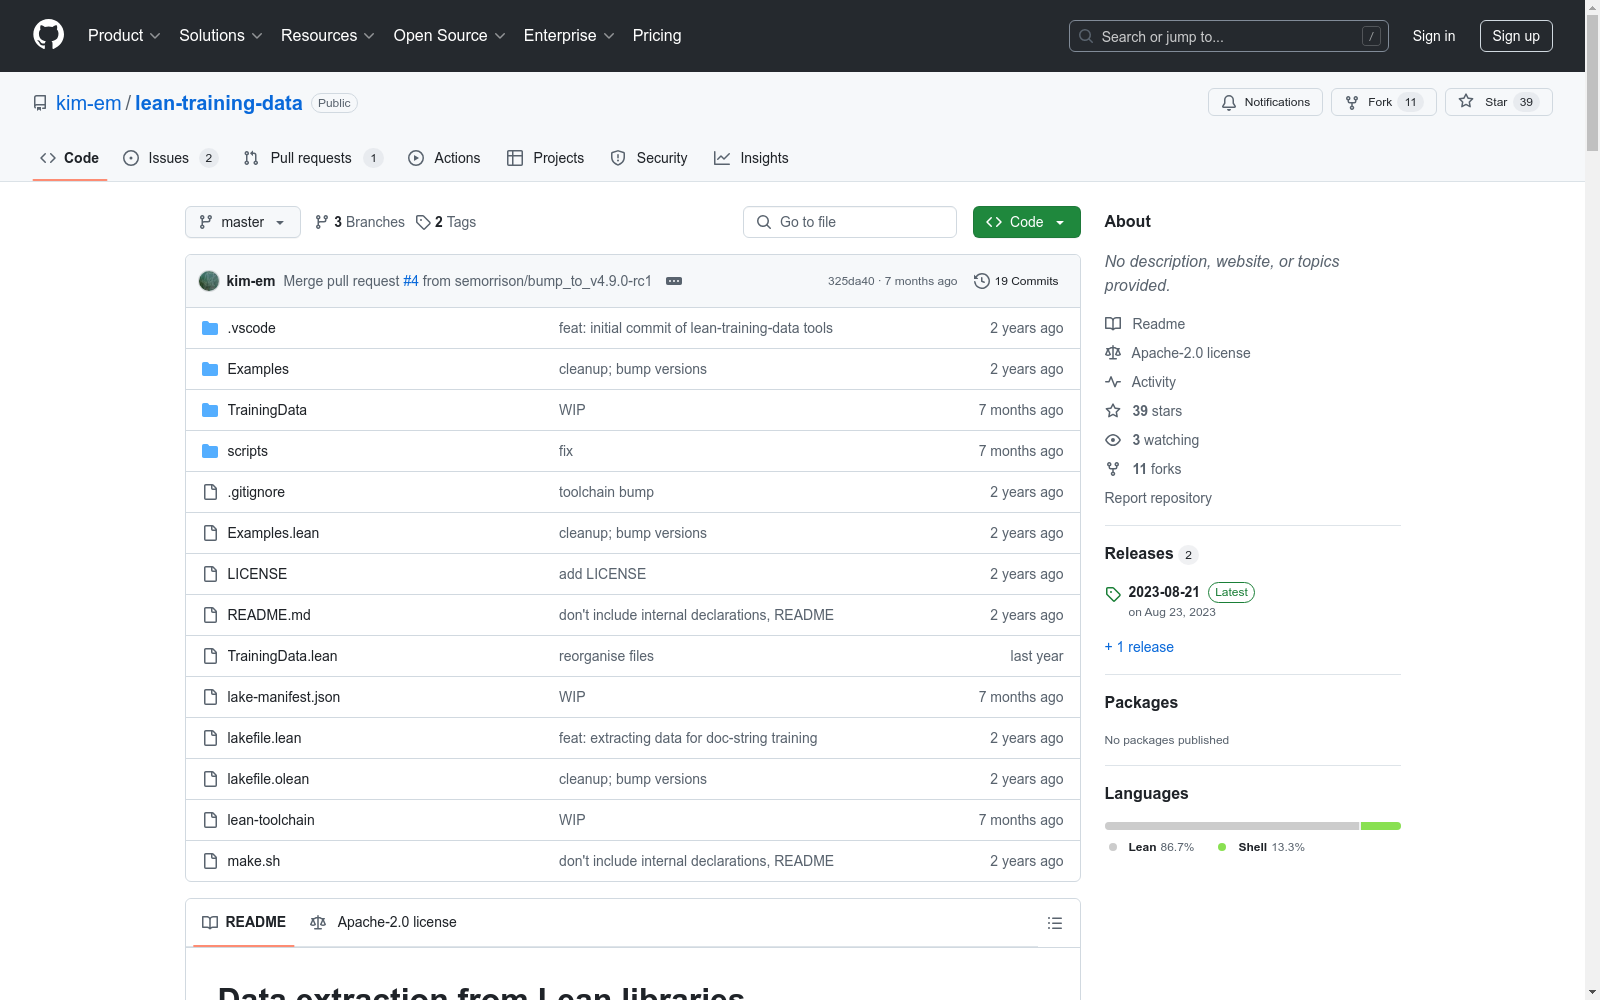Open the README.md file
This screenshot has height=1000, width=1600.
tap(269, 615)
